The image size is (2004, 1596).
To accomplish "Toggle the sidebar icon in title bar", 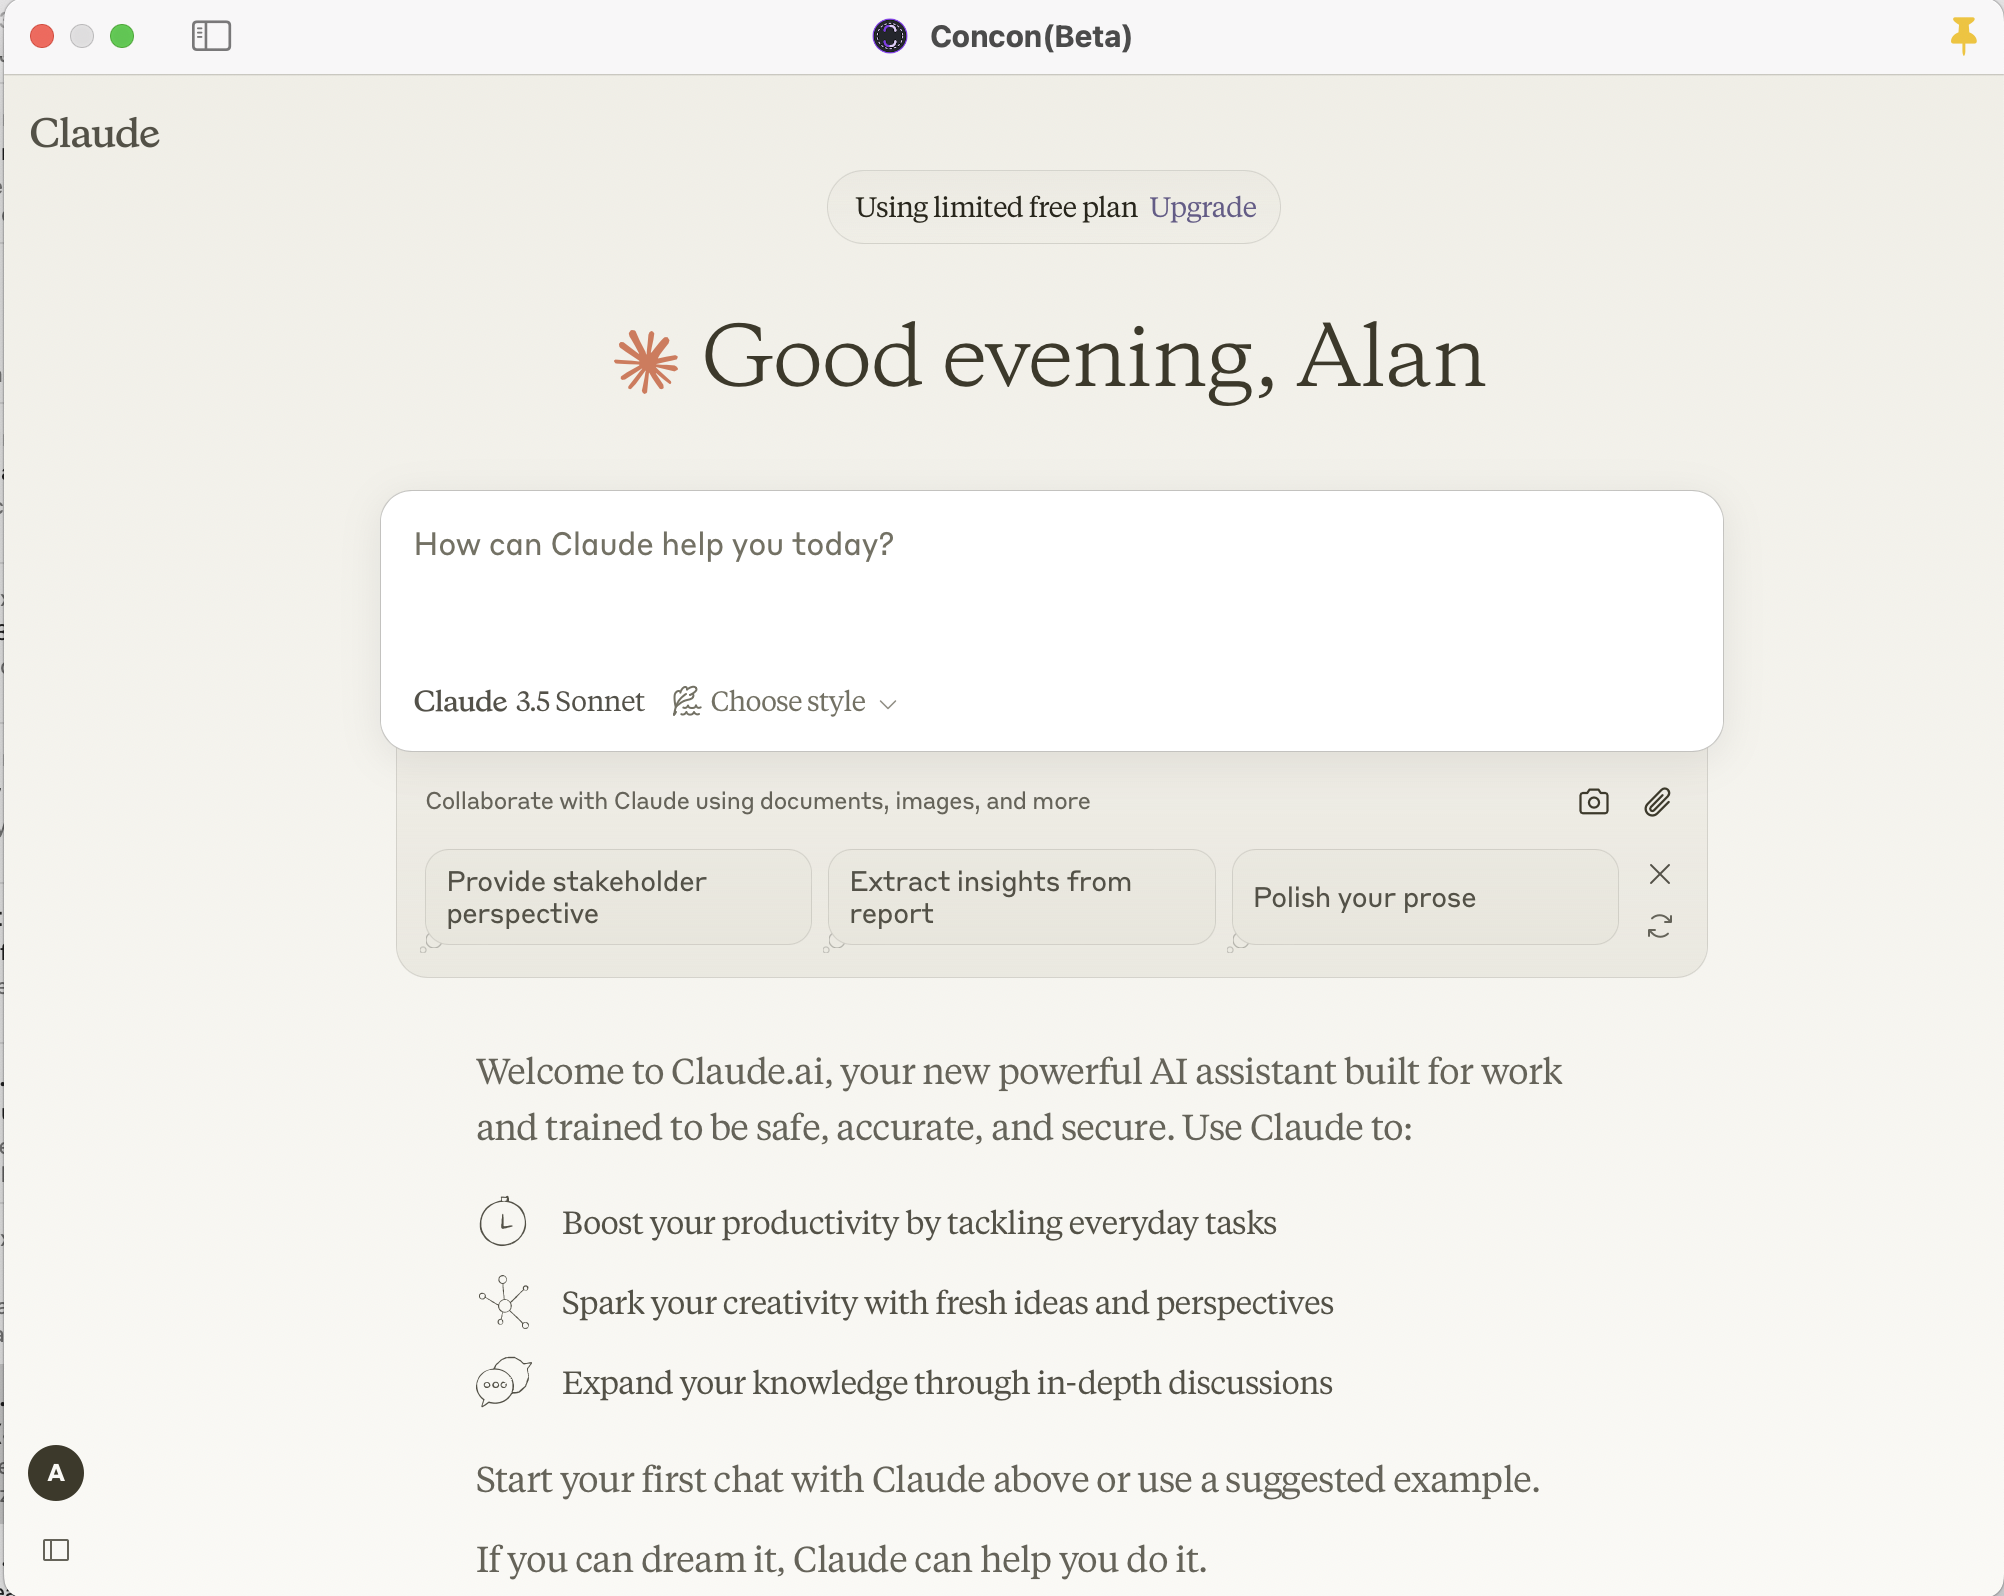I will coord(211,36).
